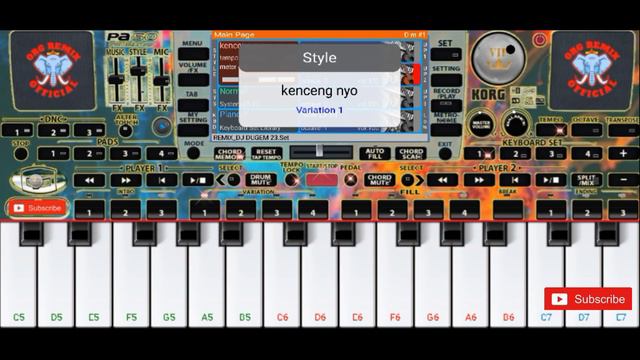Click the SET button

(x=446, y=54)
